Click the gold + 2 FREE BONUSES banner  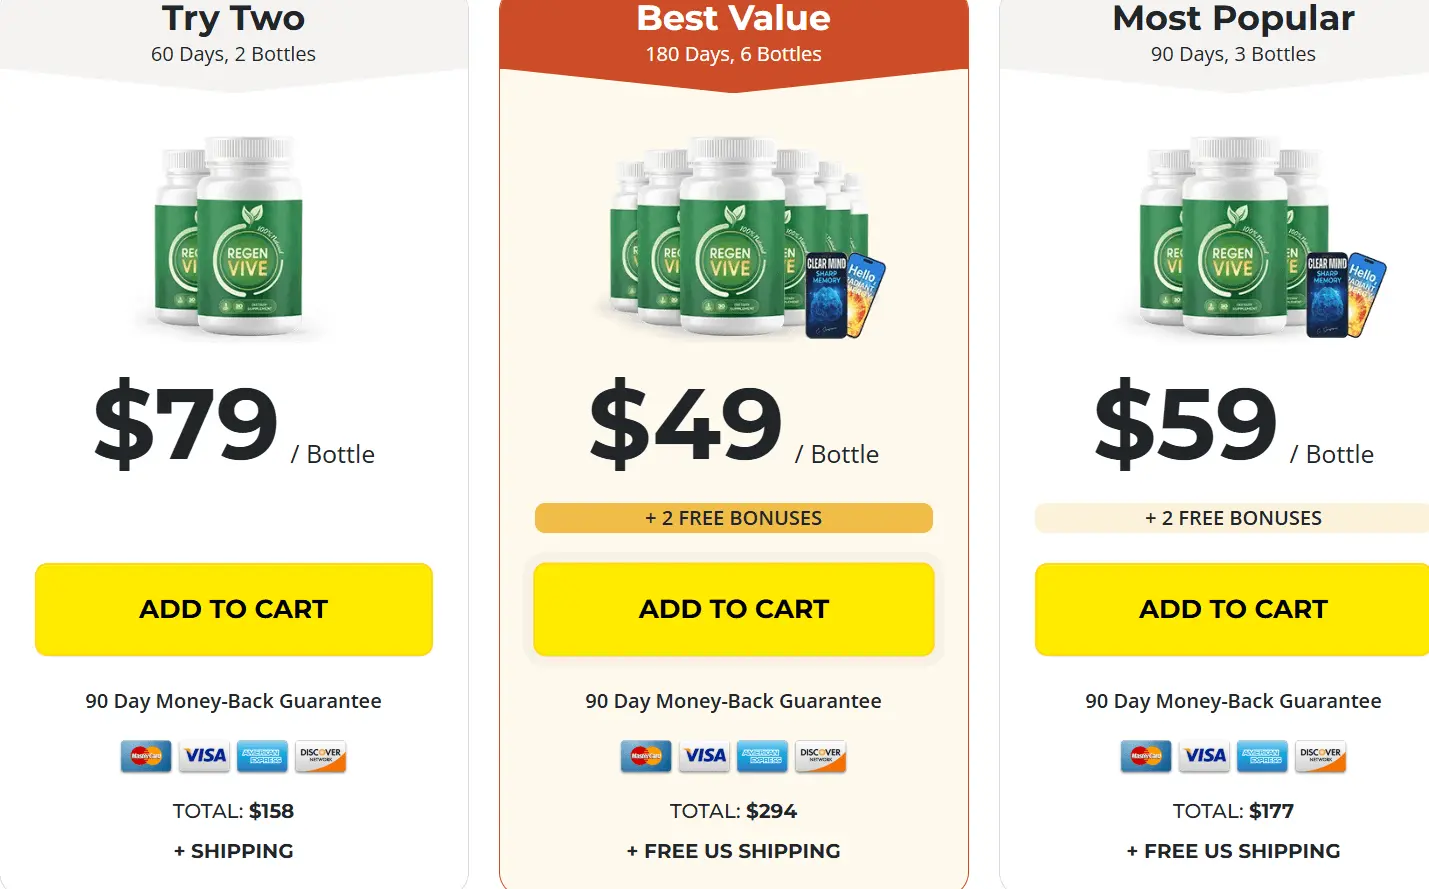tap(734, 518)
